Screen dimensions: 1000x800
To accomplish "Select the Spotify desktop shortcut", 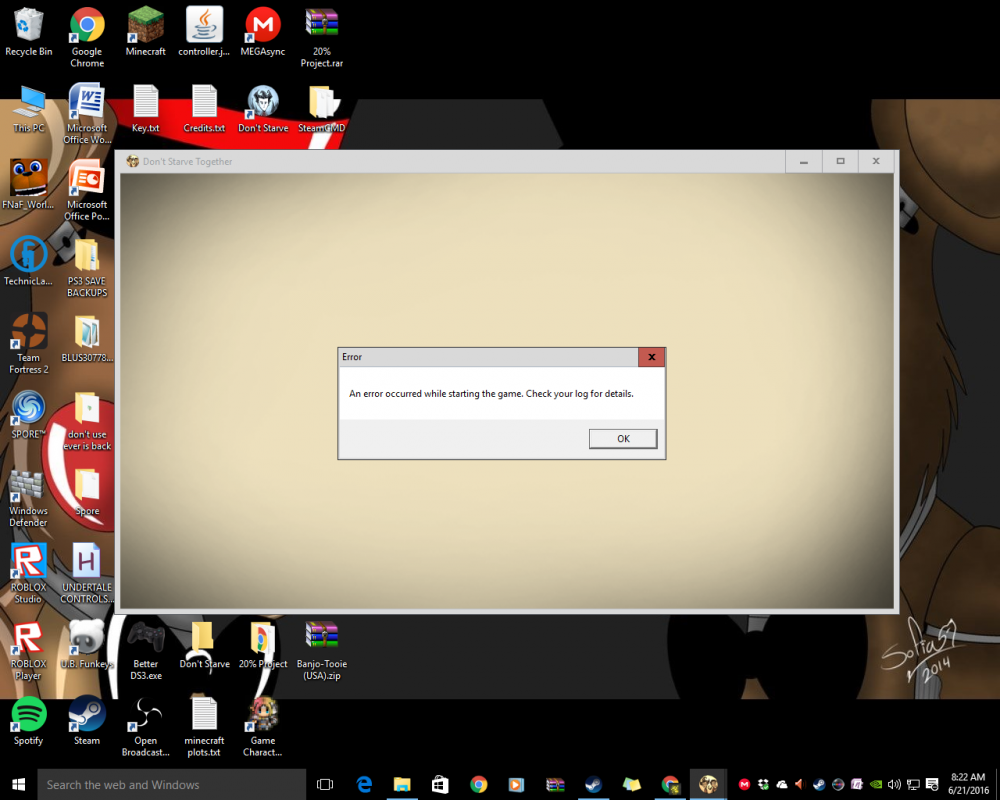I will [29, 721].
